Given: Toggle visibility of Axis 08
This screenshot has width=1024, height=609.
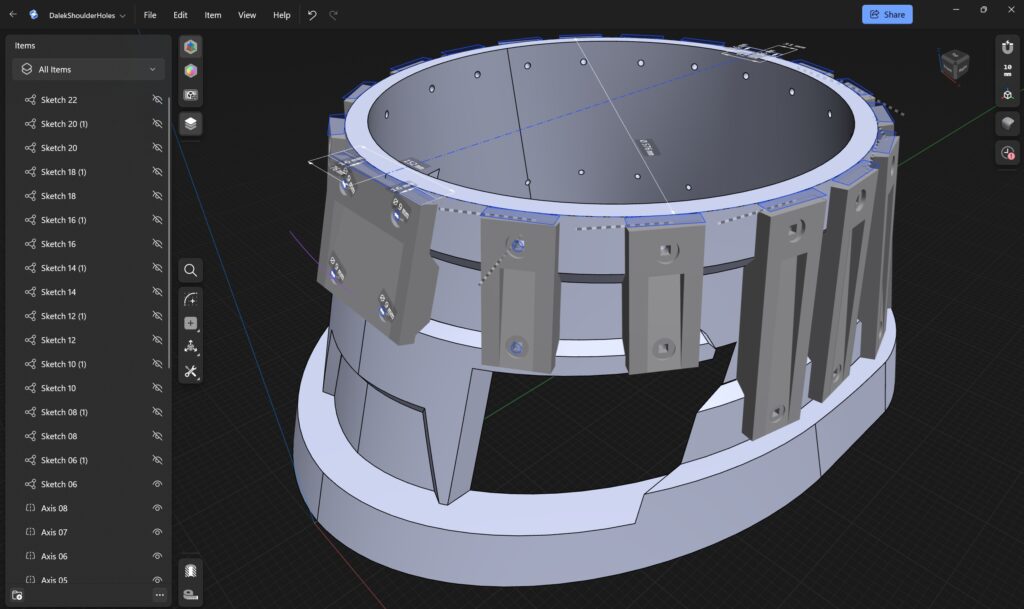Looking at the screenshot, I should coord(157,508).
